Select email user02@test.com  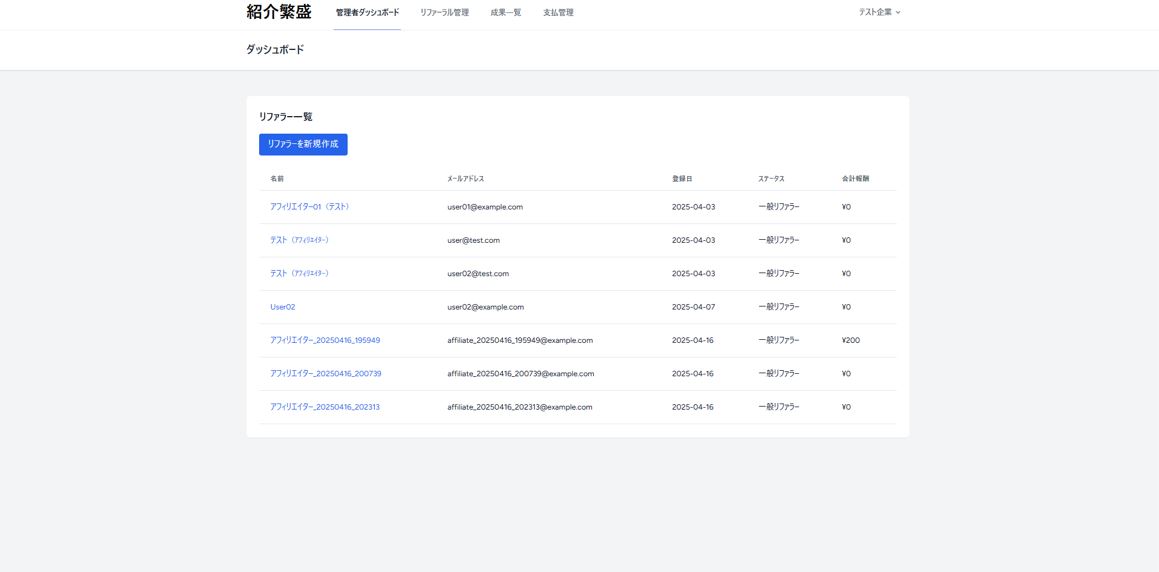[x=478, y=273]
